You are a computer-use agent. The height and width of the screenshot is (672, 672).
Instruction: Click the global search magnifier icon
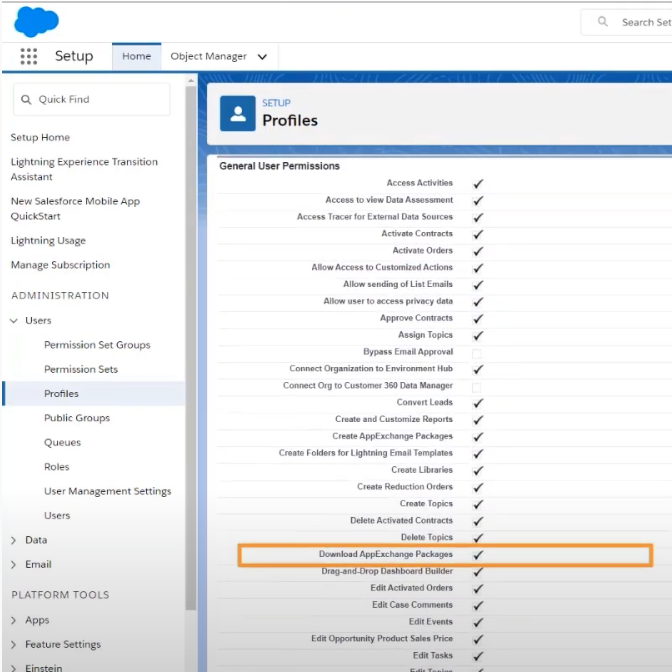[x=603, y=21]
